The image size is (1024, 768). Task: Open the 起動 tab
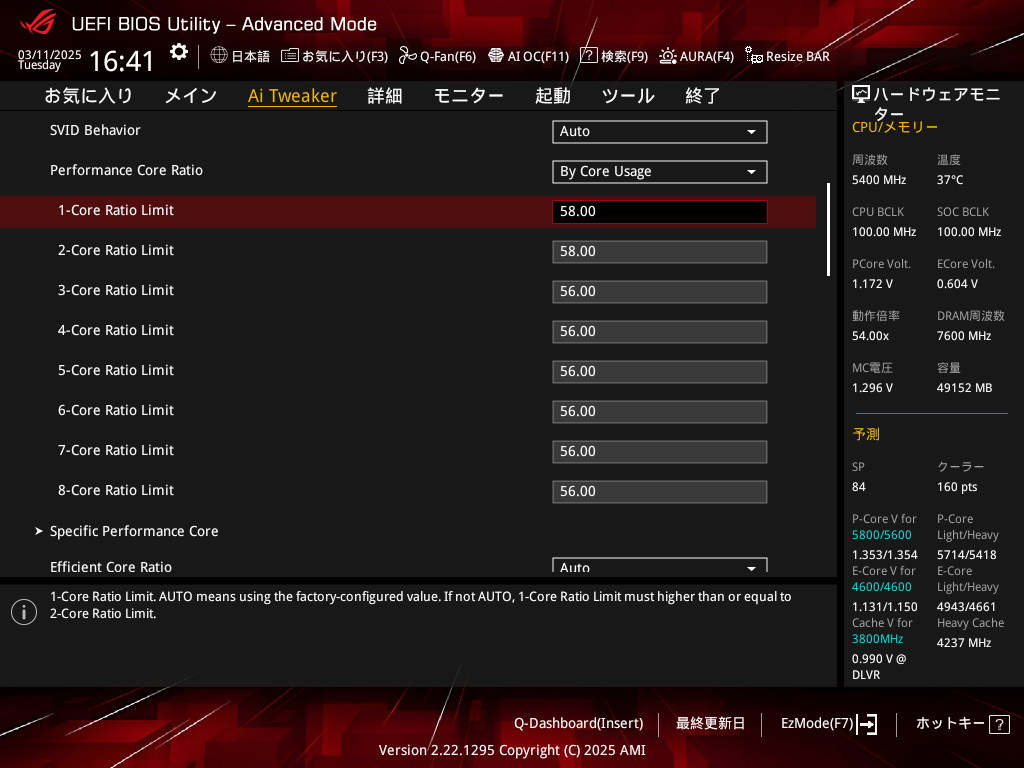(x=552, y=96)
